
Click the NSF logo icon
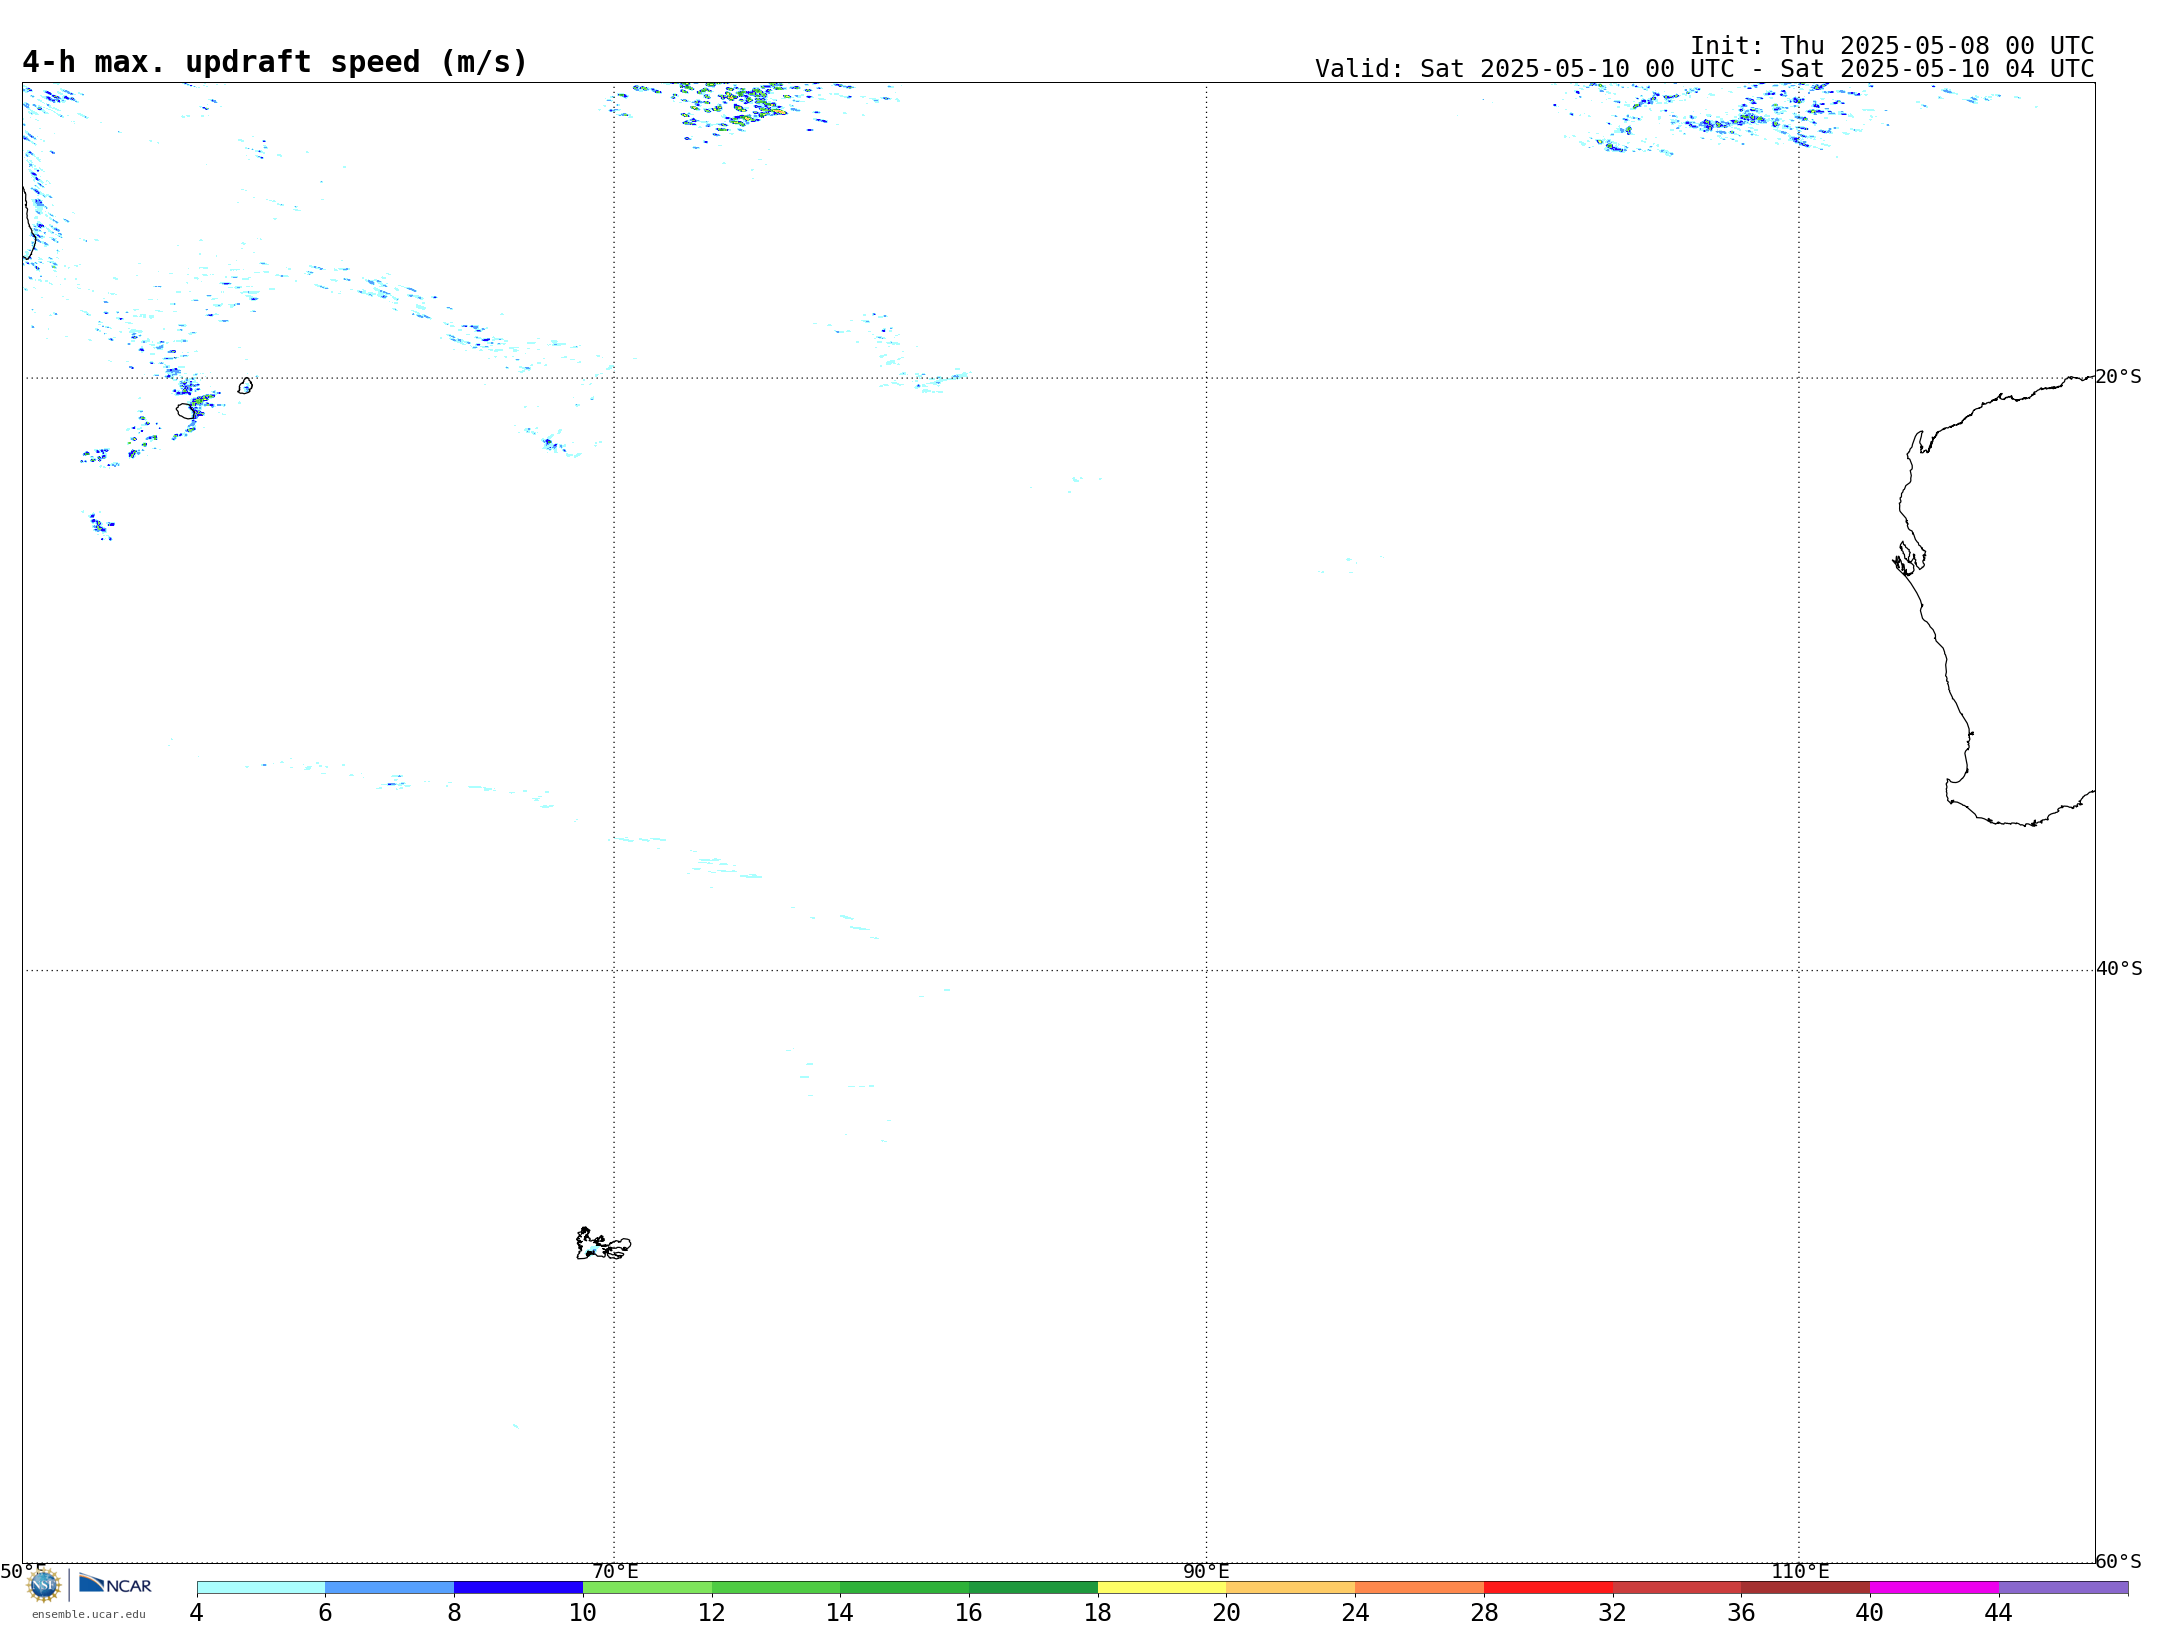click(x=44, y=1585)
